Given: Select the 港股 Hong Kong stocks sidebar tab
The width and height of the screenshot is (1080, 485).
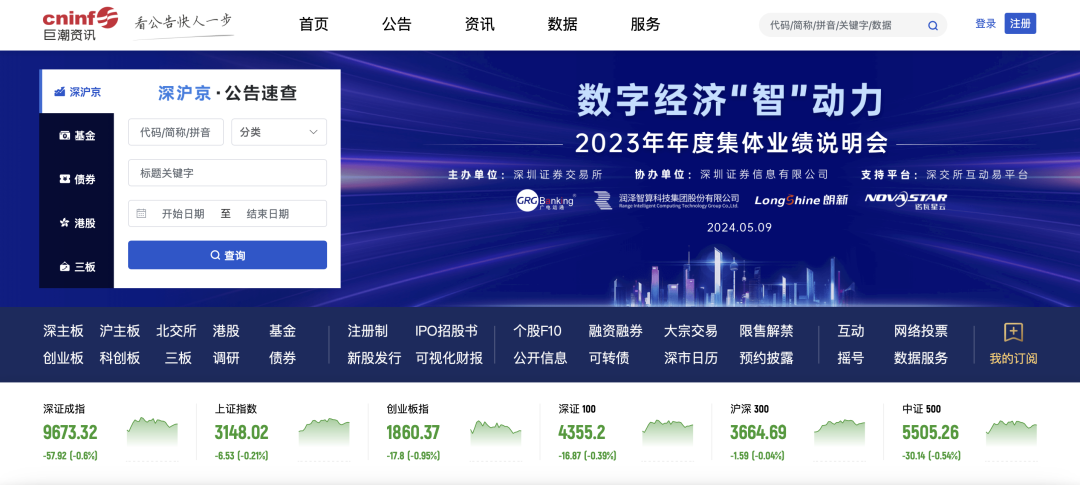Looking at the screenshot, I should [77, 223].
